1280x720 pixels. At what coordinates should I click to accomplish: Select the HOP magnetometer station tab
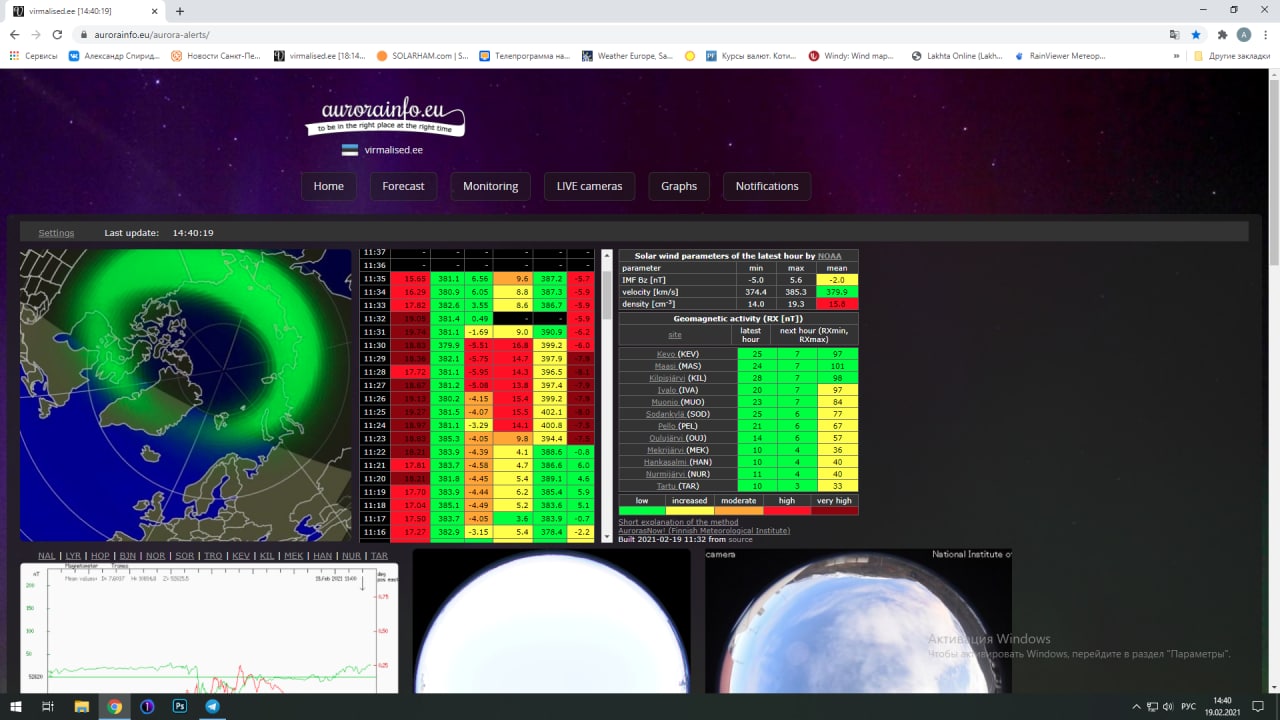click(x=99, y=556)
